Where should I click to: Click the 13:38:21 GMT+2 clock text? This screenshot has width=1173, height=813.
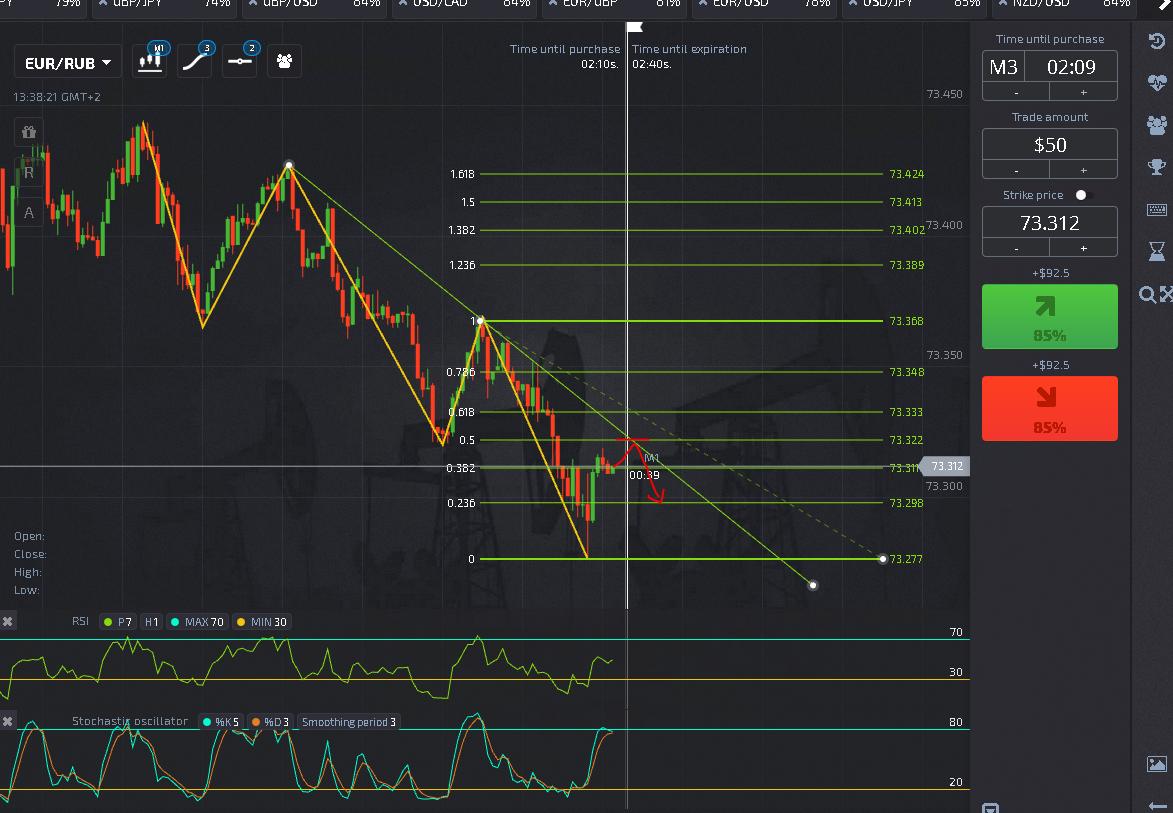57,97
